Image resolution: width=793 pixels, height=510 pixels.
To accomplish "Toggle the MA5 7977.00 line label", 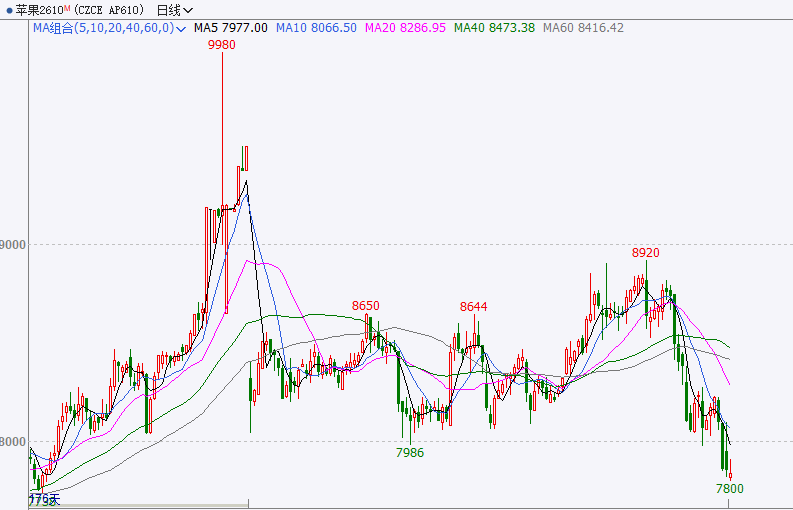I will point(230,28).
